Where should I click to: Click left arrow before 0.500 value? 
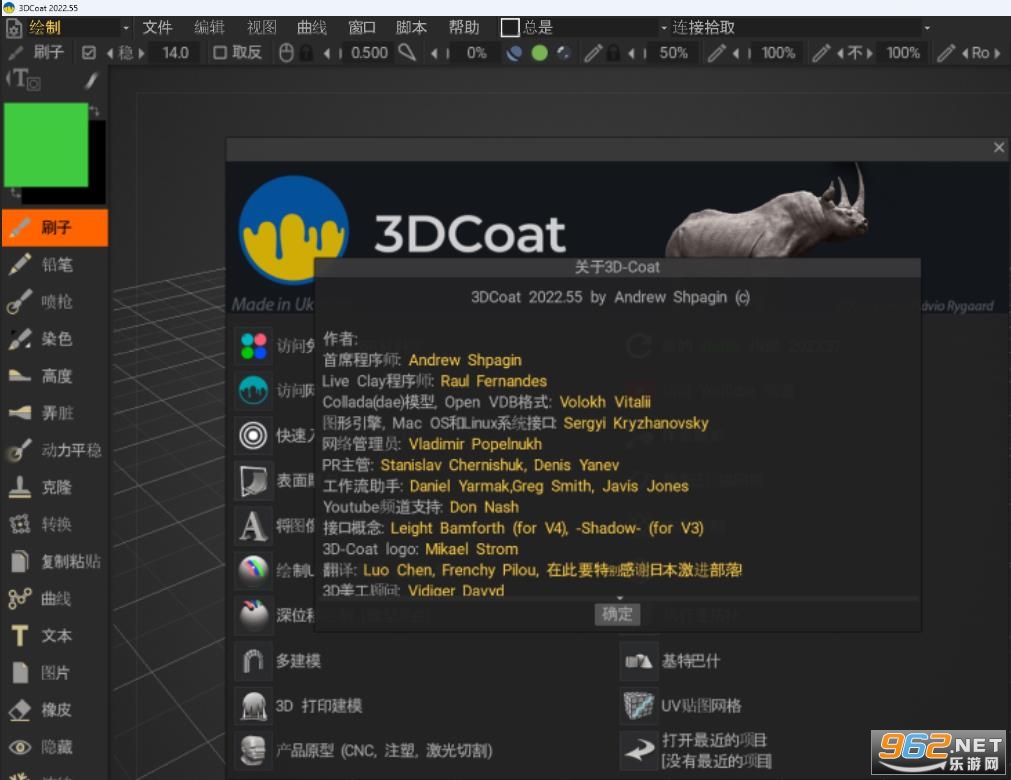[327, 53]
